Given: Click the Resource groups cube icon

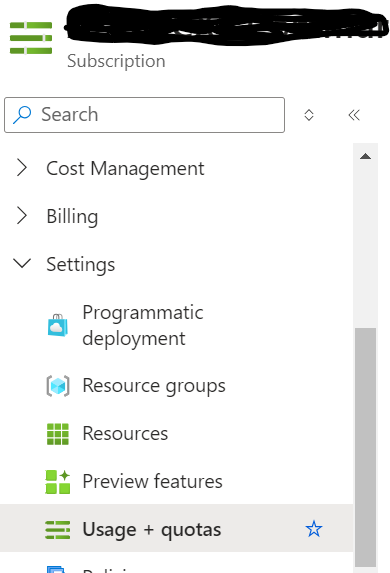Looking at the screenshot, I should click(x=58, y=386).
